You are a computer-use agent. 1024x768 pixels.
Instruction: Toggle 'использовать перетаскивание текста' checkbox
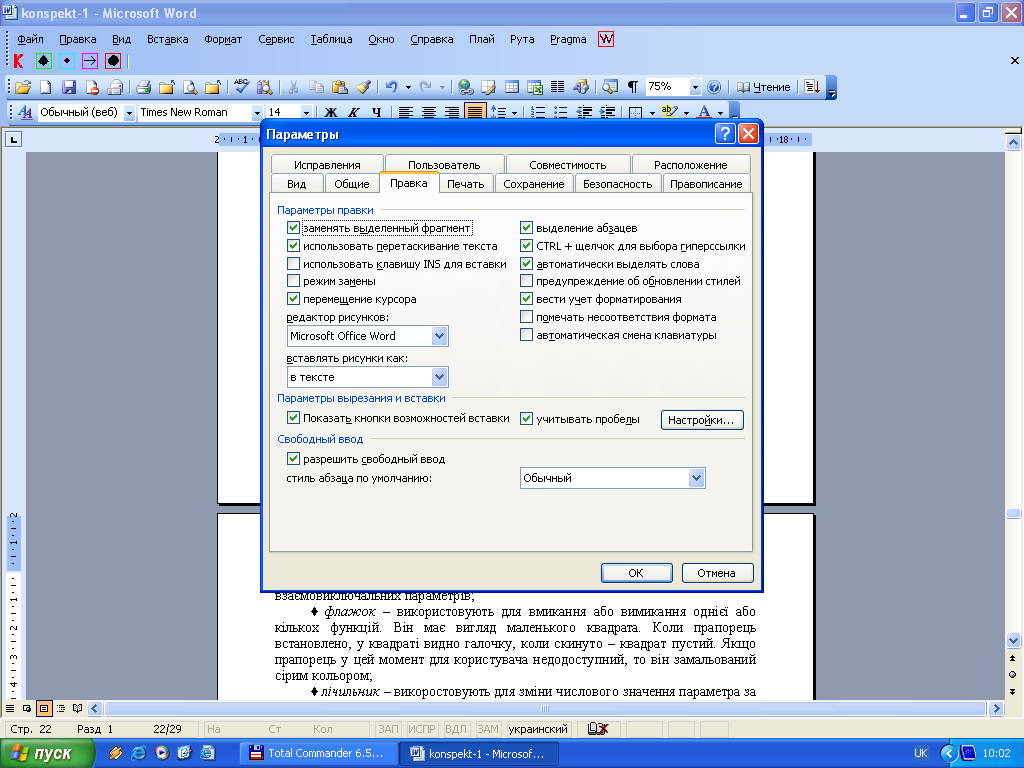point(293,246)
